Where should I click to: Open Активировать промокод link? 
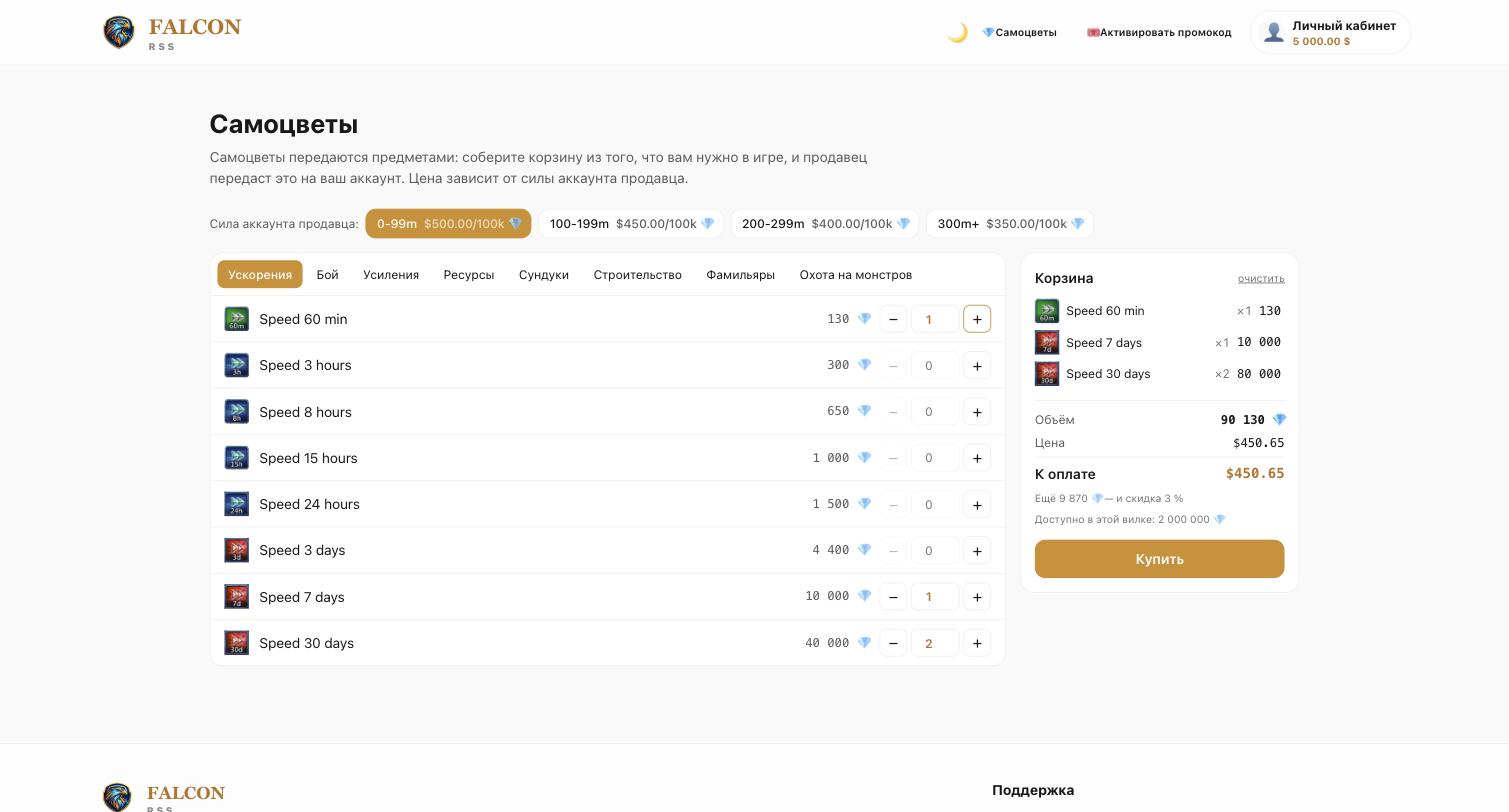(x=1159, y=33)
